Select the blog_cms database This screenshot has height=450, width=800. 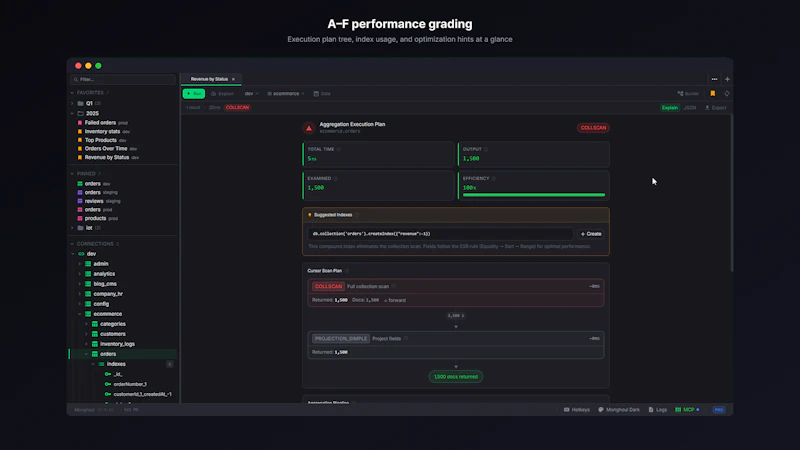pyautogui.click(x=105, y=284)
